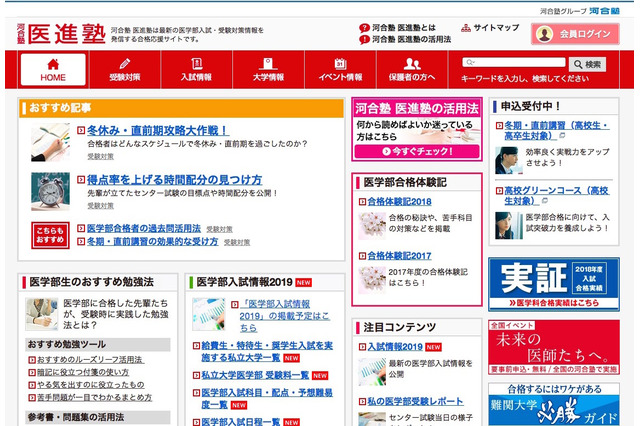The image size is (640, 426).
Task: Click the 医進塾 site logo
Action: point(61,33)
